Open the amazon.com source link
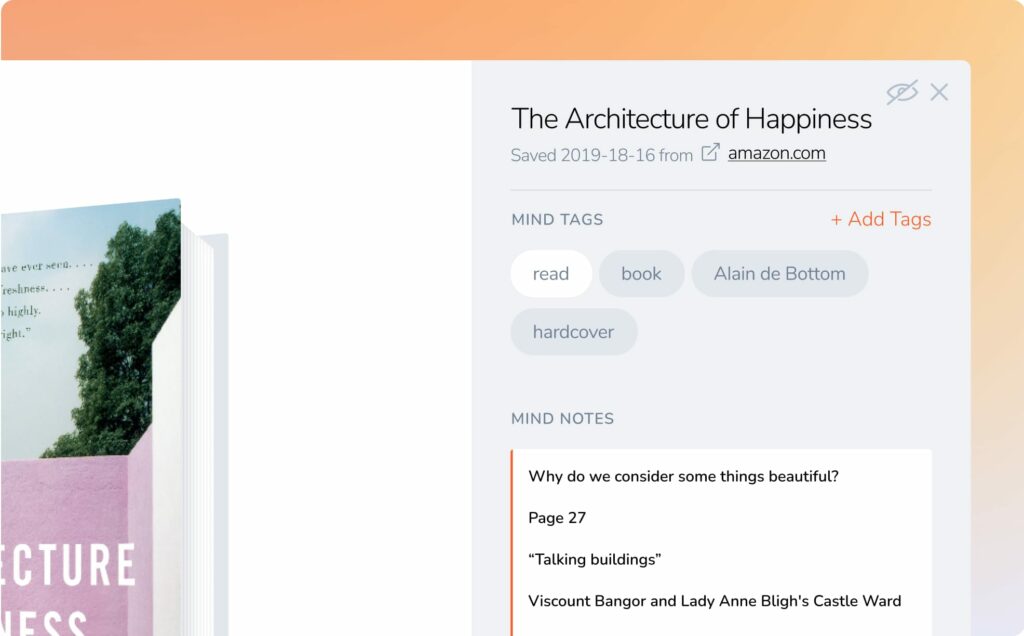Viewport: 1024px width, 636px height. (776, 153)
